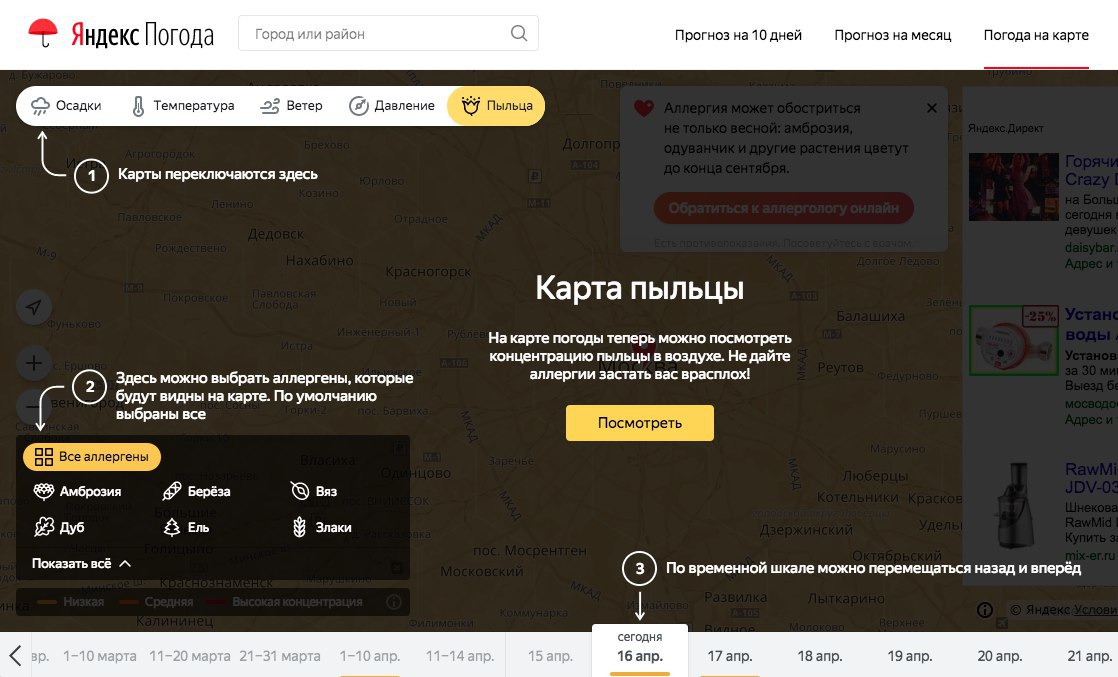Viewport: 1118px width, 677px height.
Task: Go back on the timeline with left arrow
Action: pos(15,655)
